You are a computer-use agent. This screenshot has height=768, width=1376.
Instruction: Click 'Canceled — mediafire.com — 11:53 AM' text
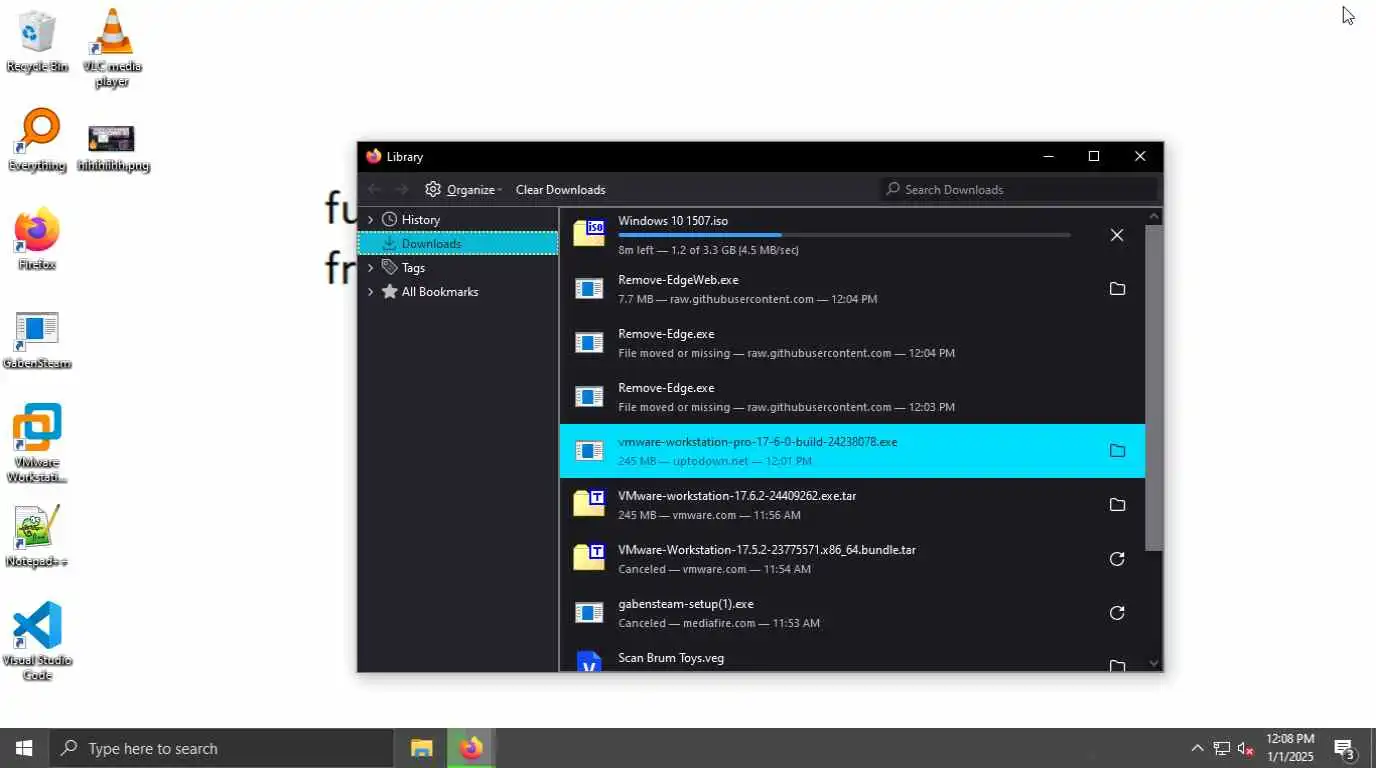[x=719, y=623]
